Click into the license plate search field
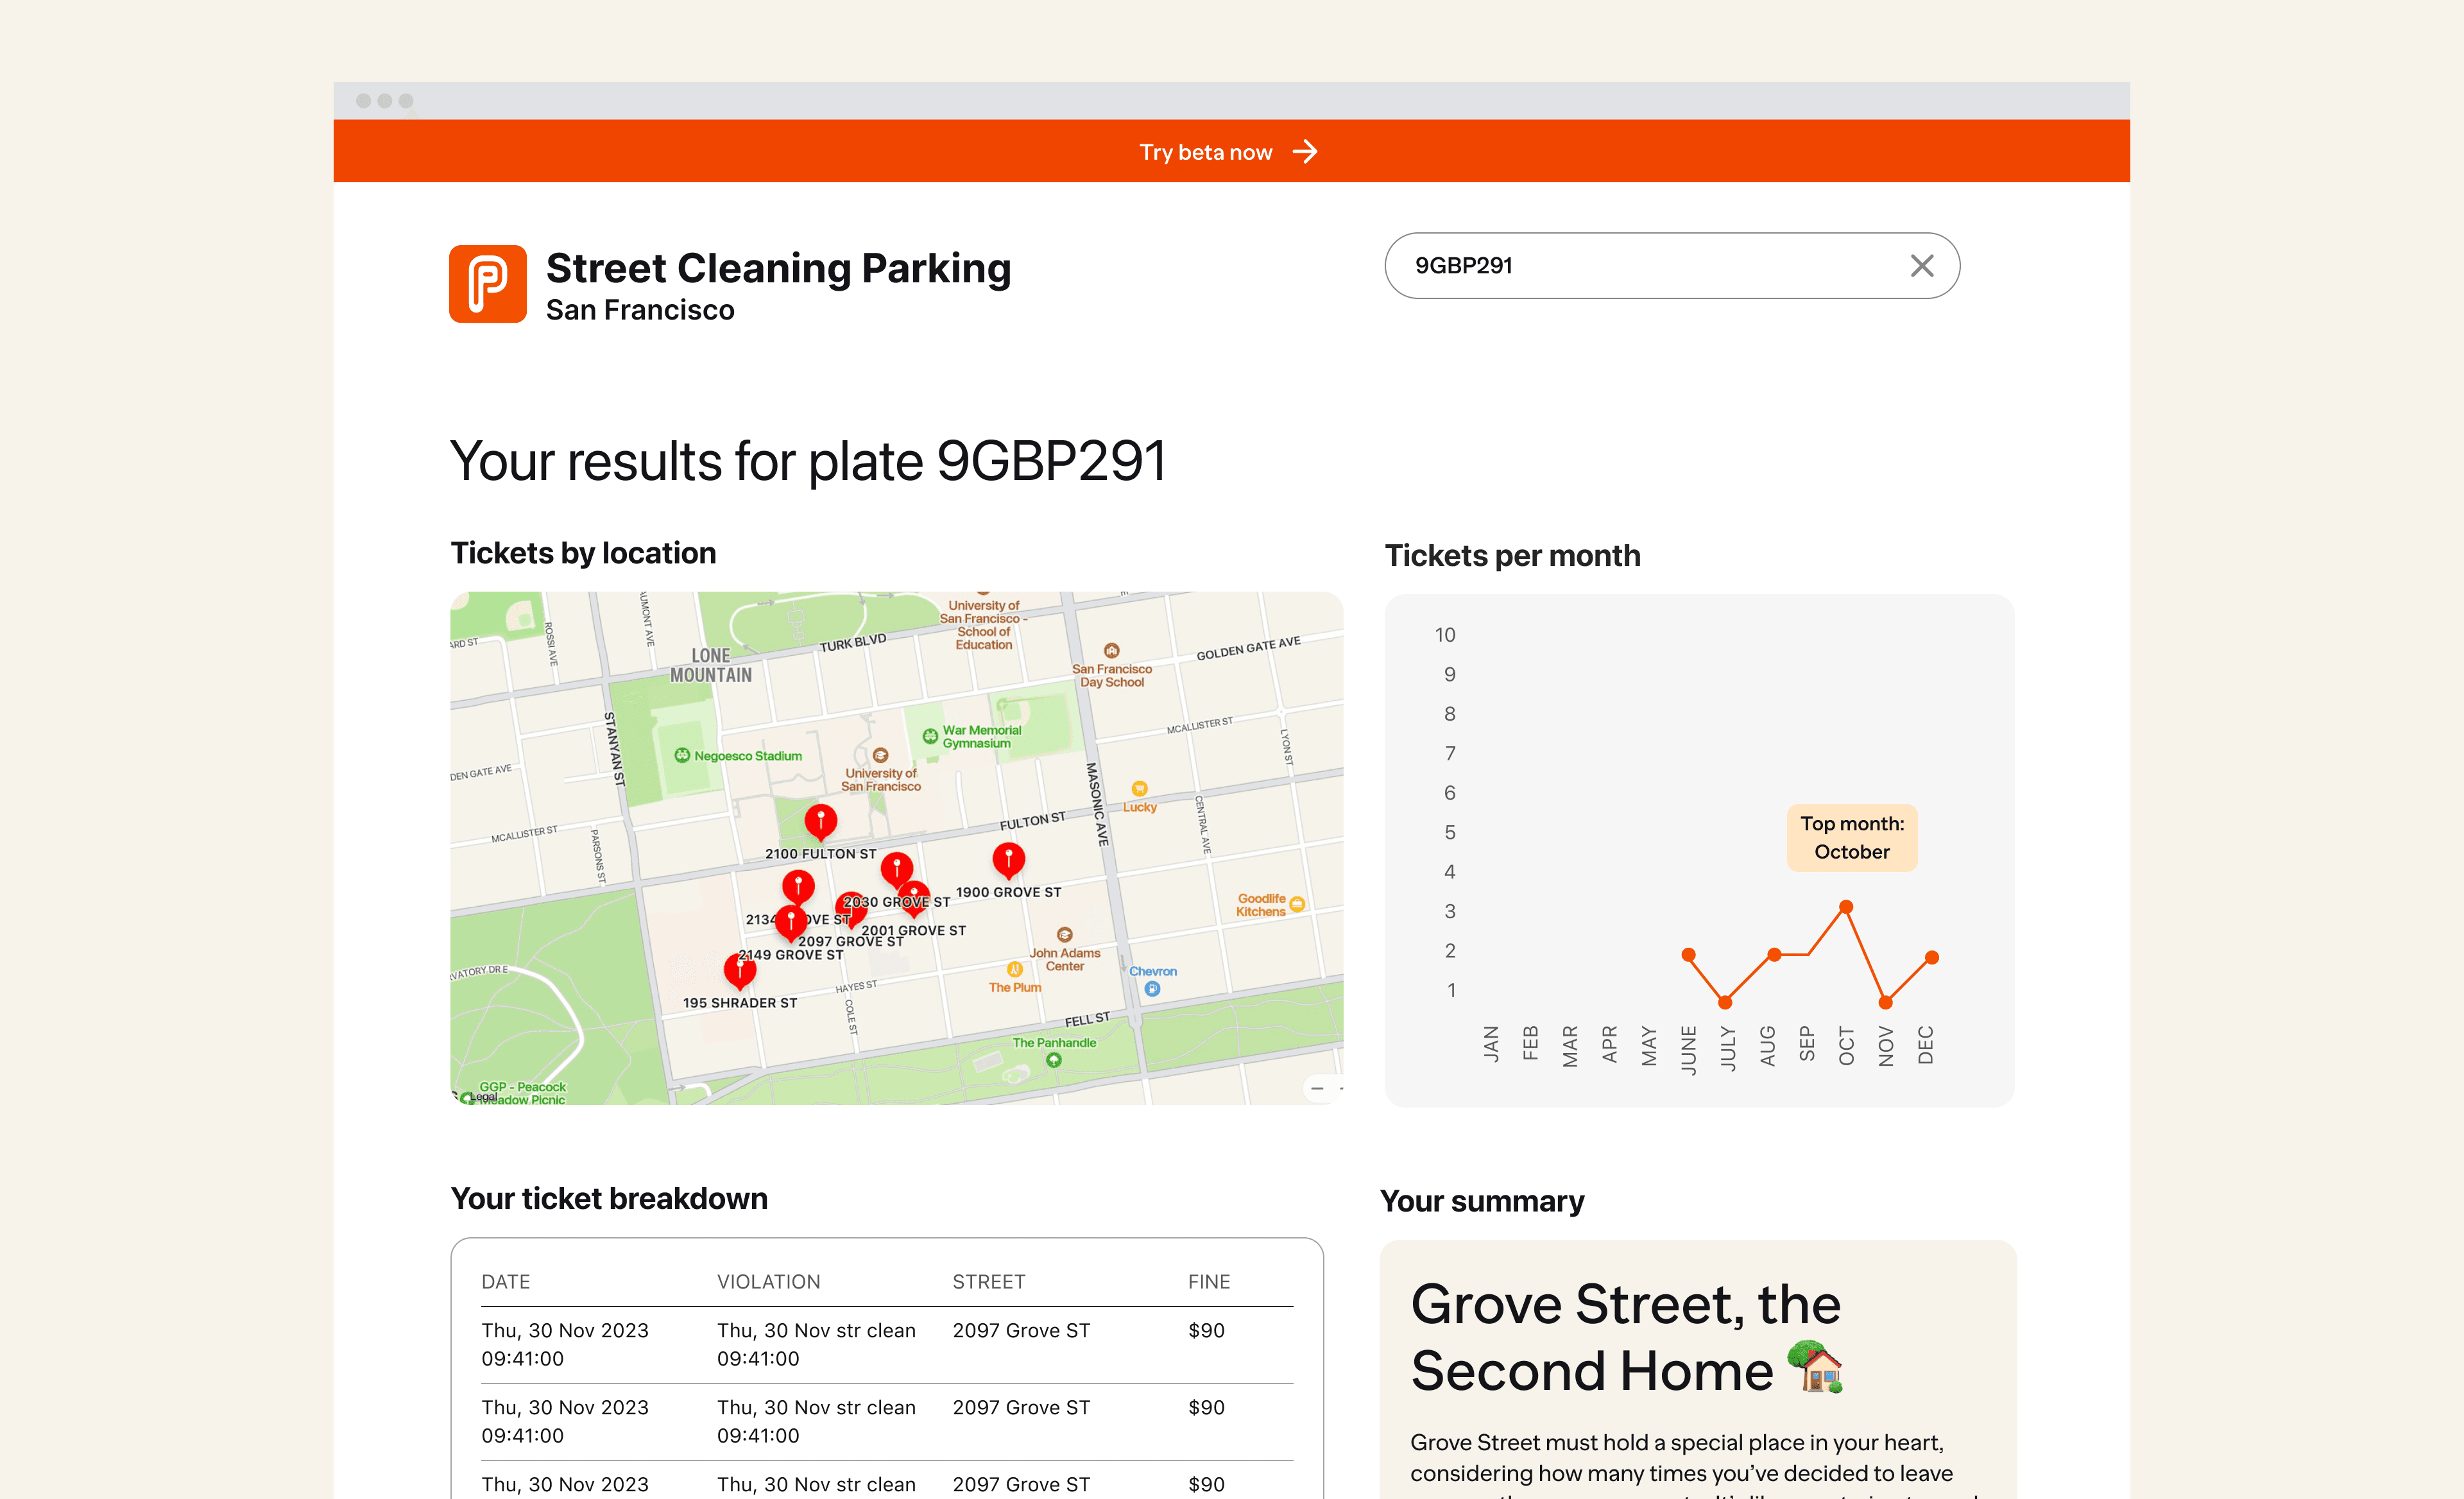 [1640, 266]
